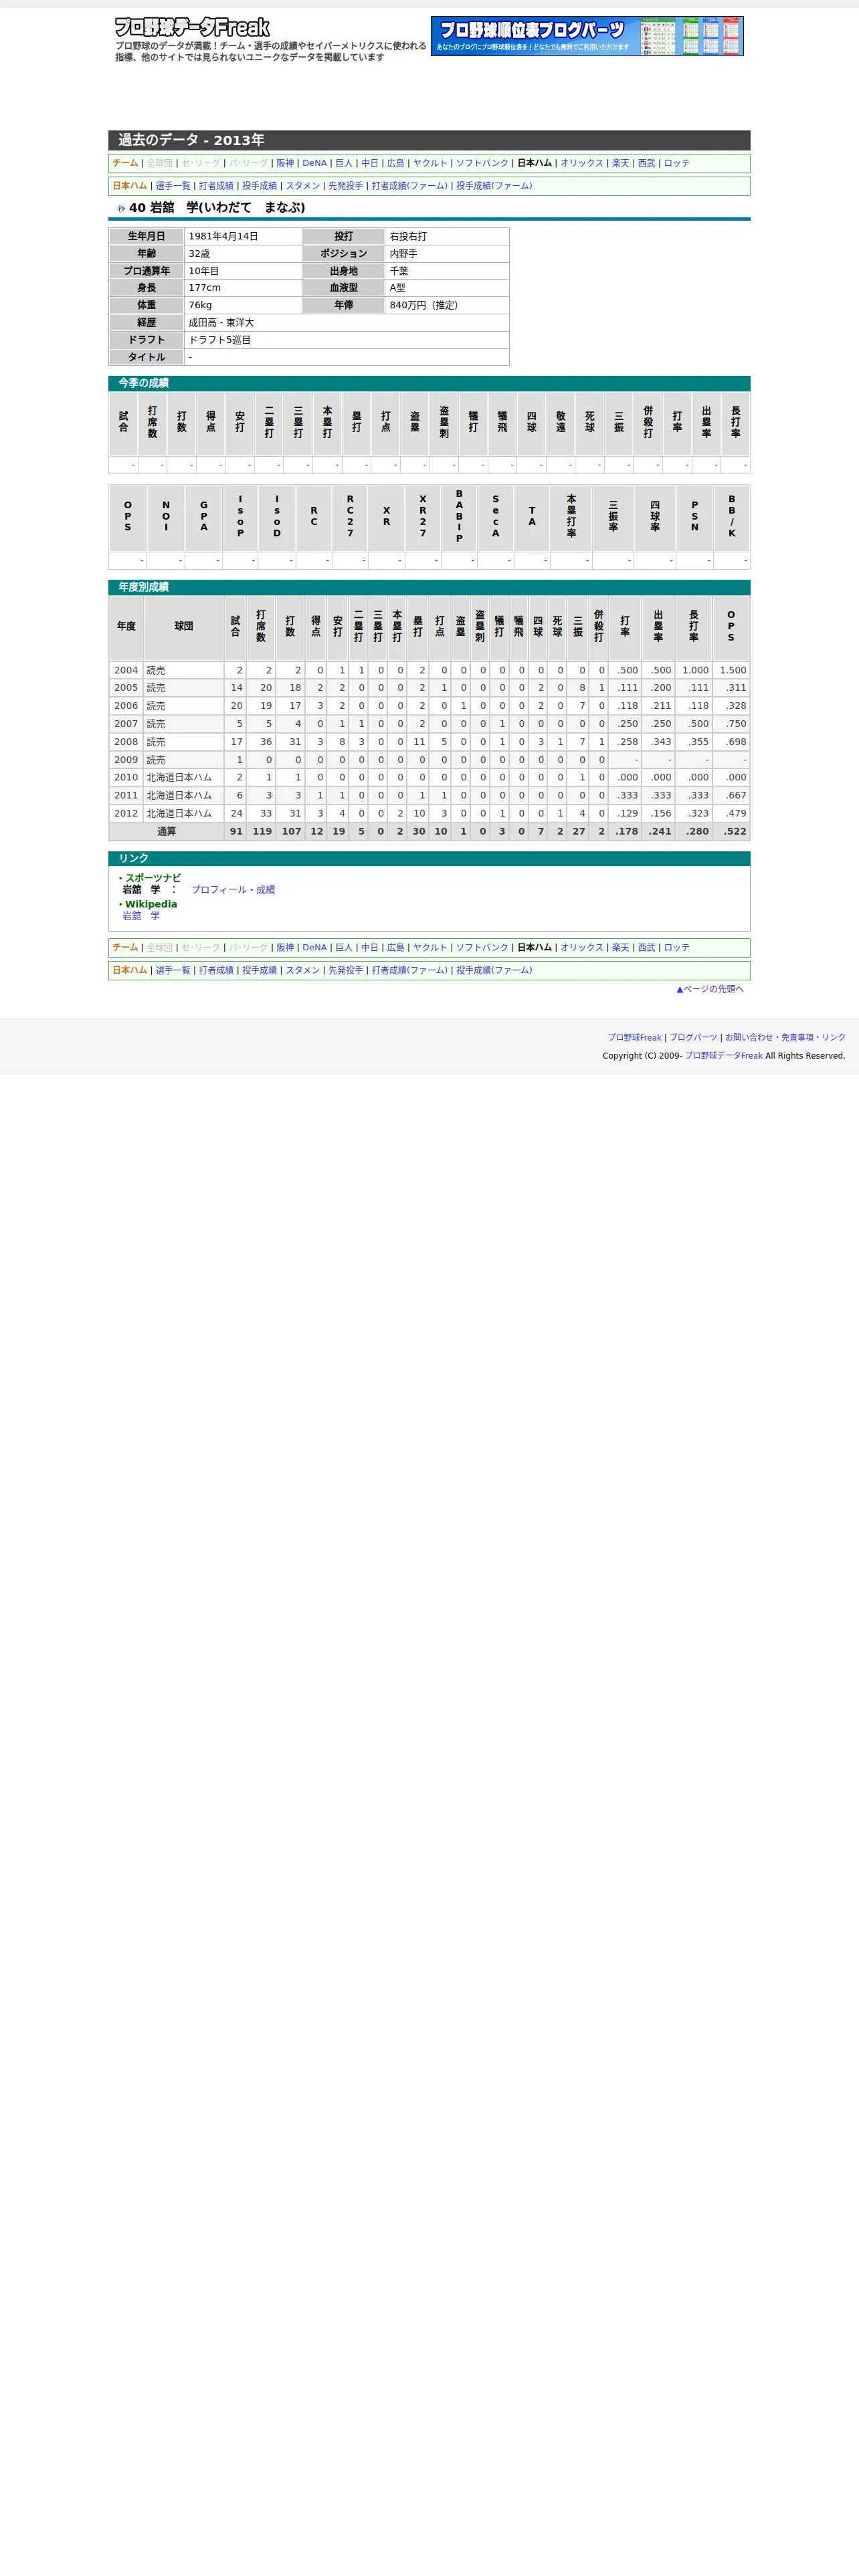Open 投手成績(ファーム) in the upper submenu
This screenshot has height=2576, width=859.
tap(494, 186)
